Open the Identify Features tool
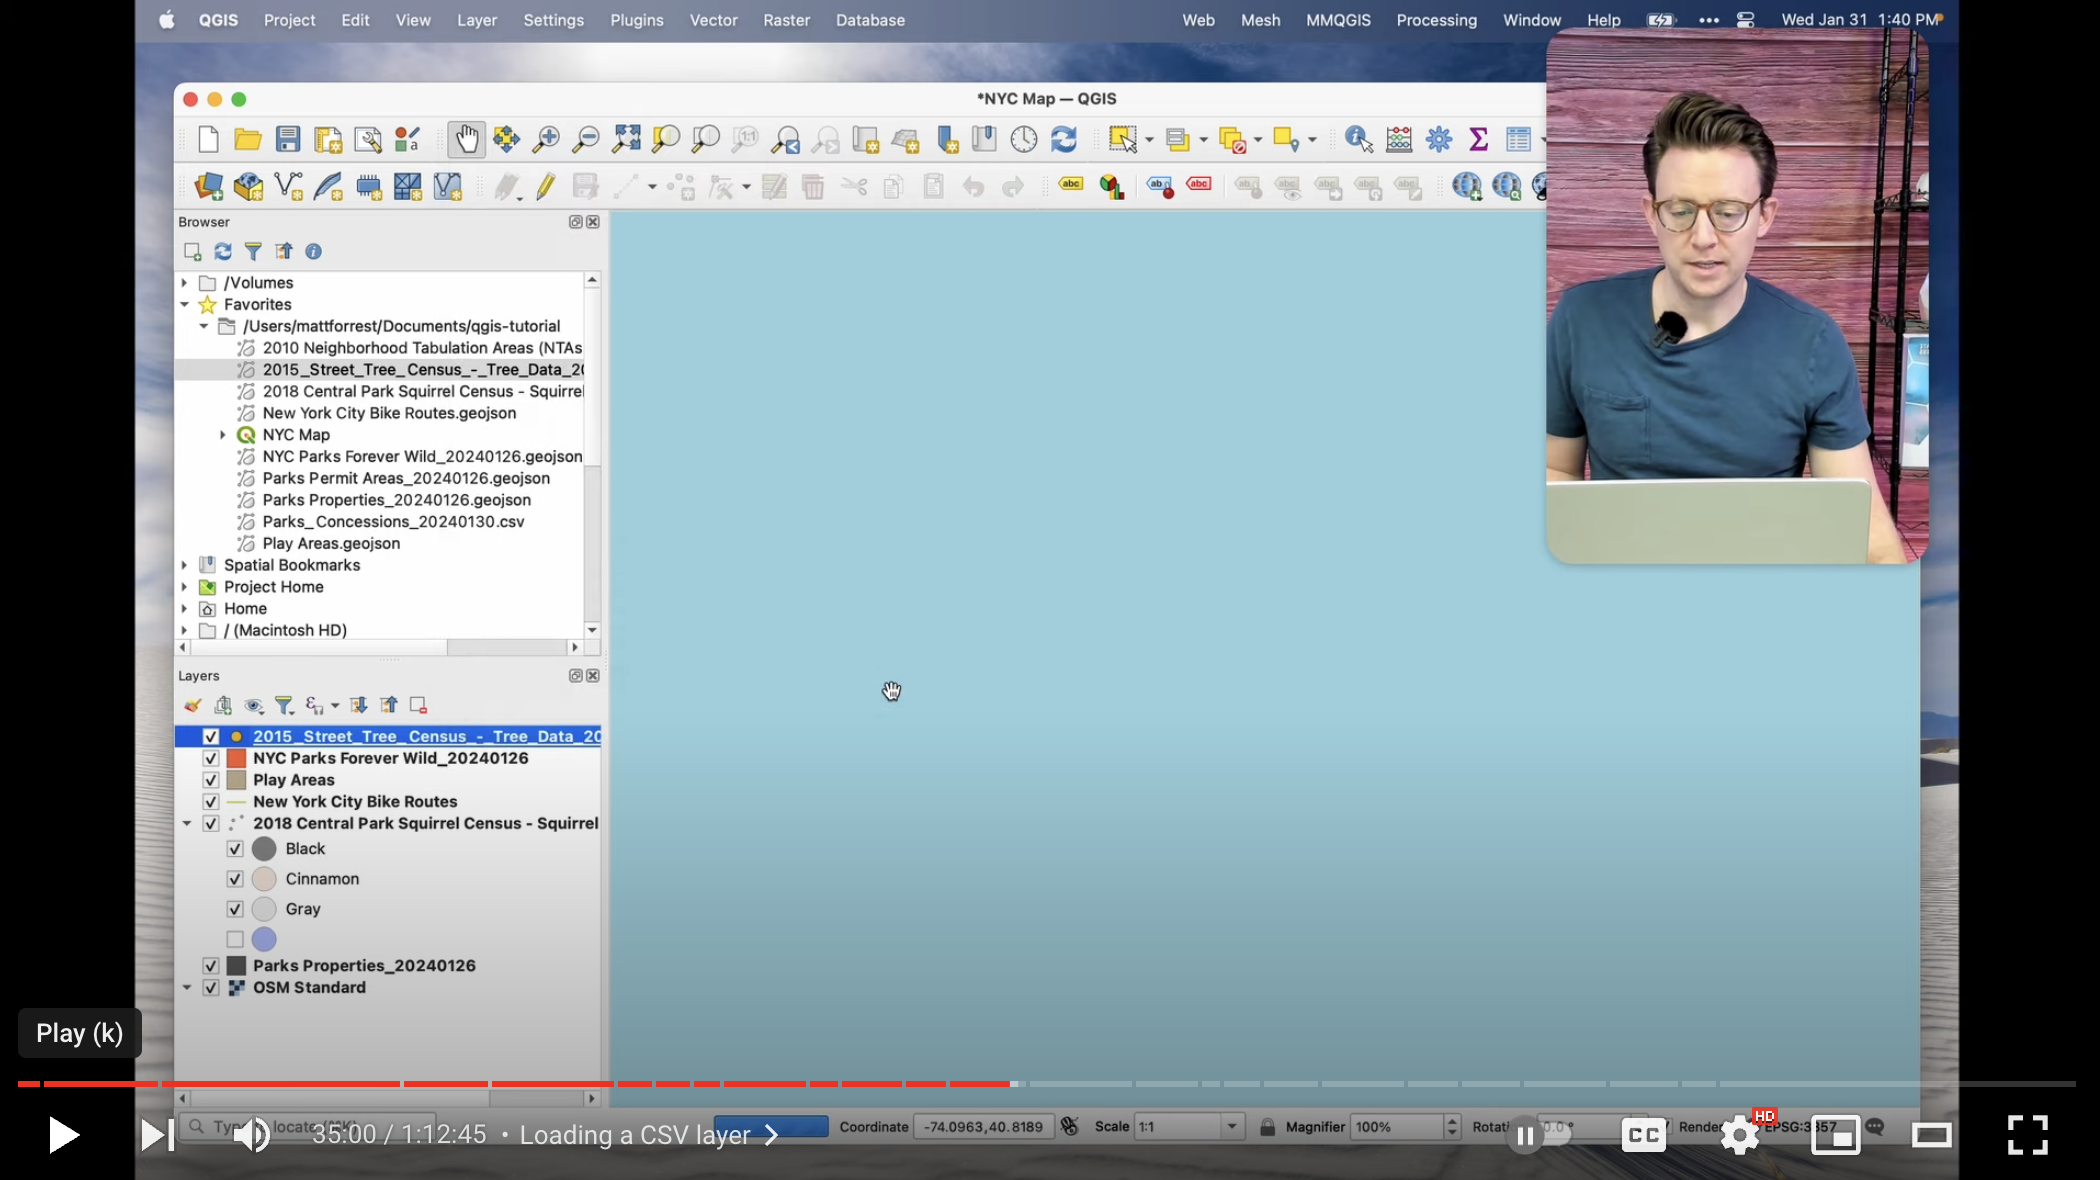2100x1180 pixels. pyautogui.click(x=1359, y=139)
